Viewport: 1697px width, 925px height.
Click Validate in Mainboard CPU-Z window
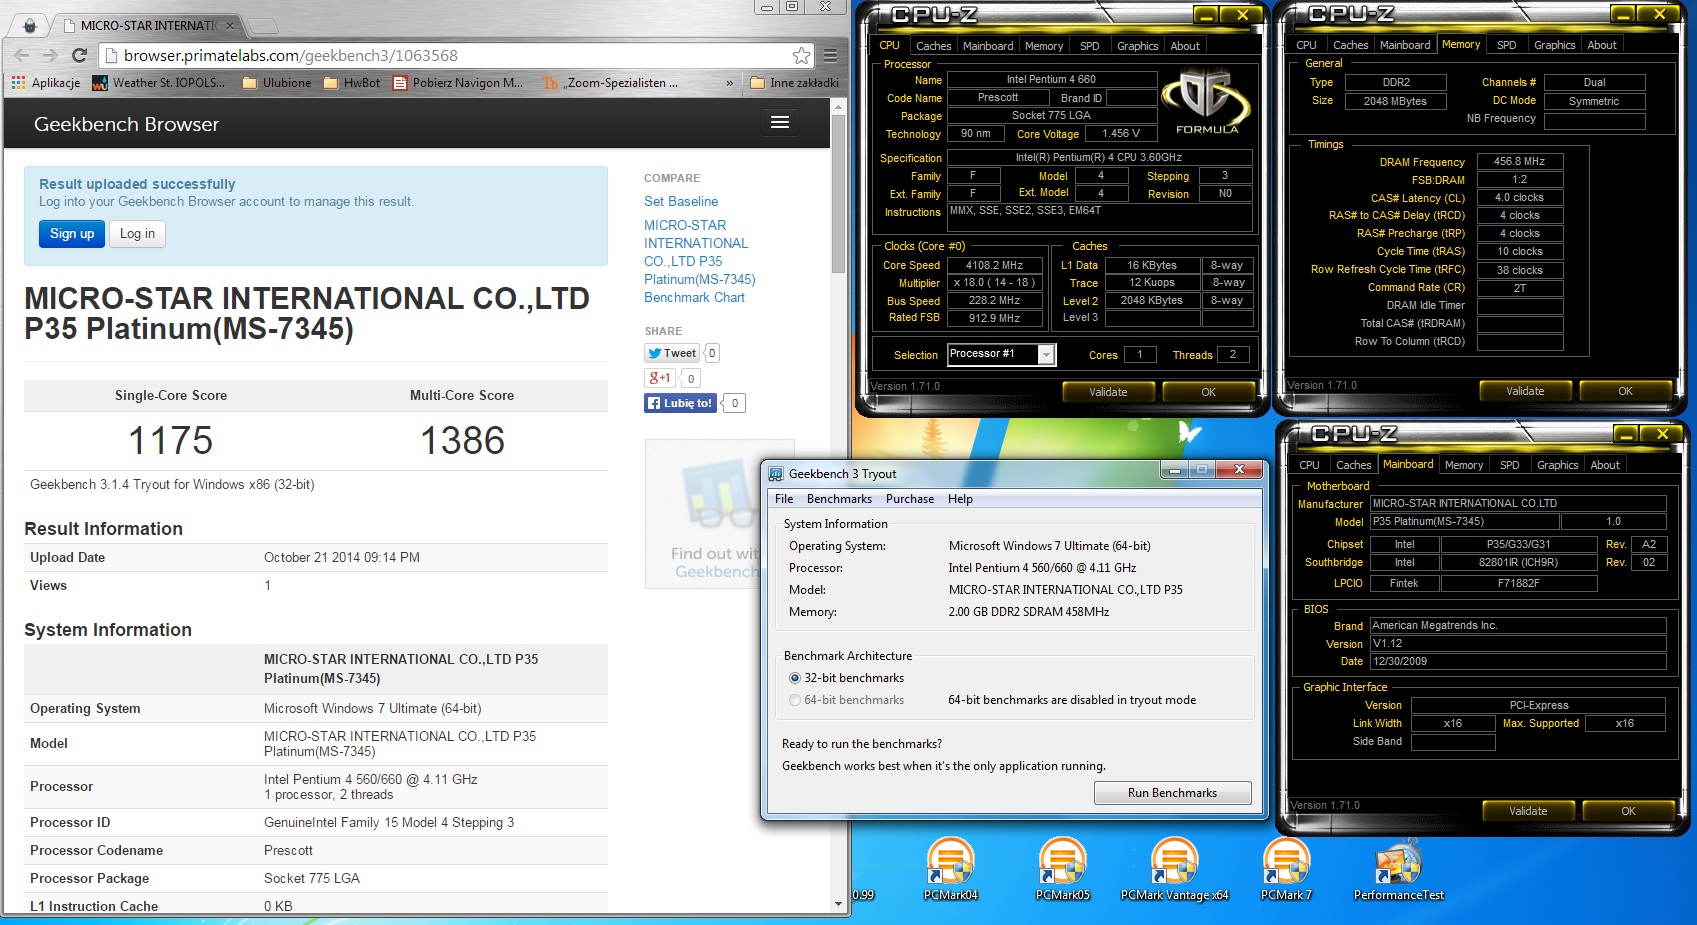point(1528,811)
